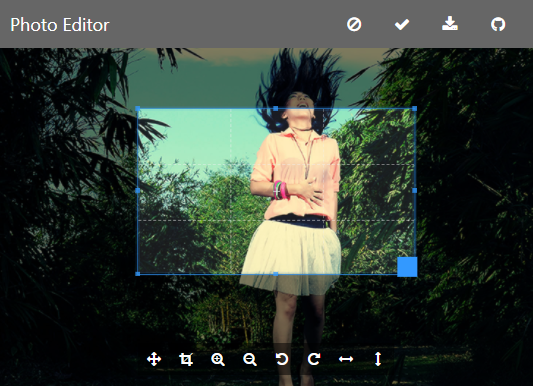533x386 pixels.
Task: Click the top-left crop box corner handle
Action: point(138,109)
